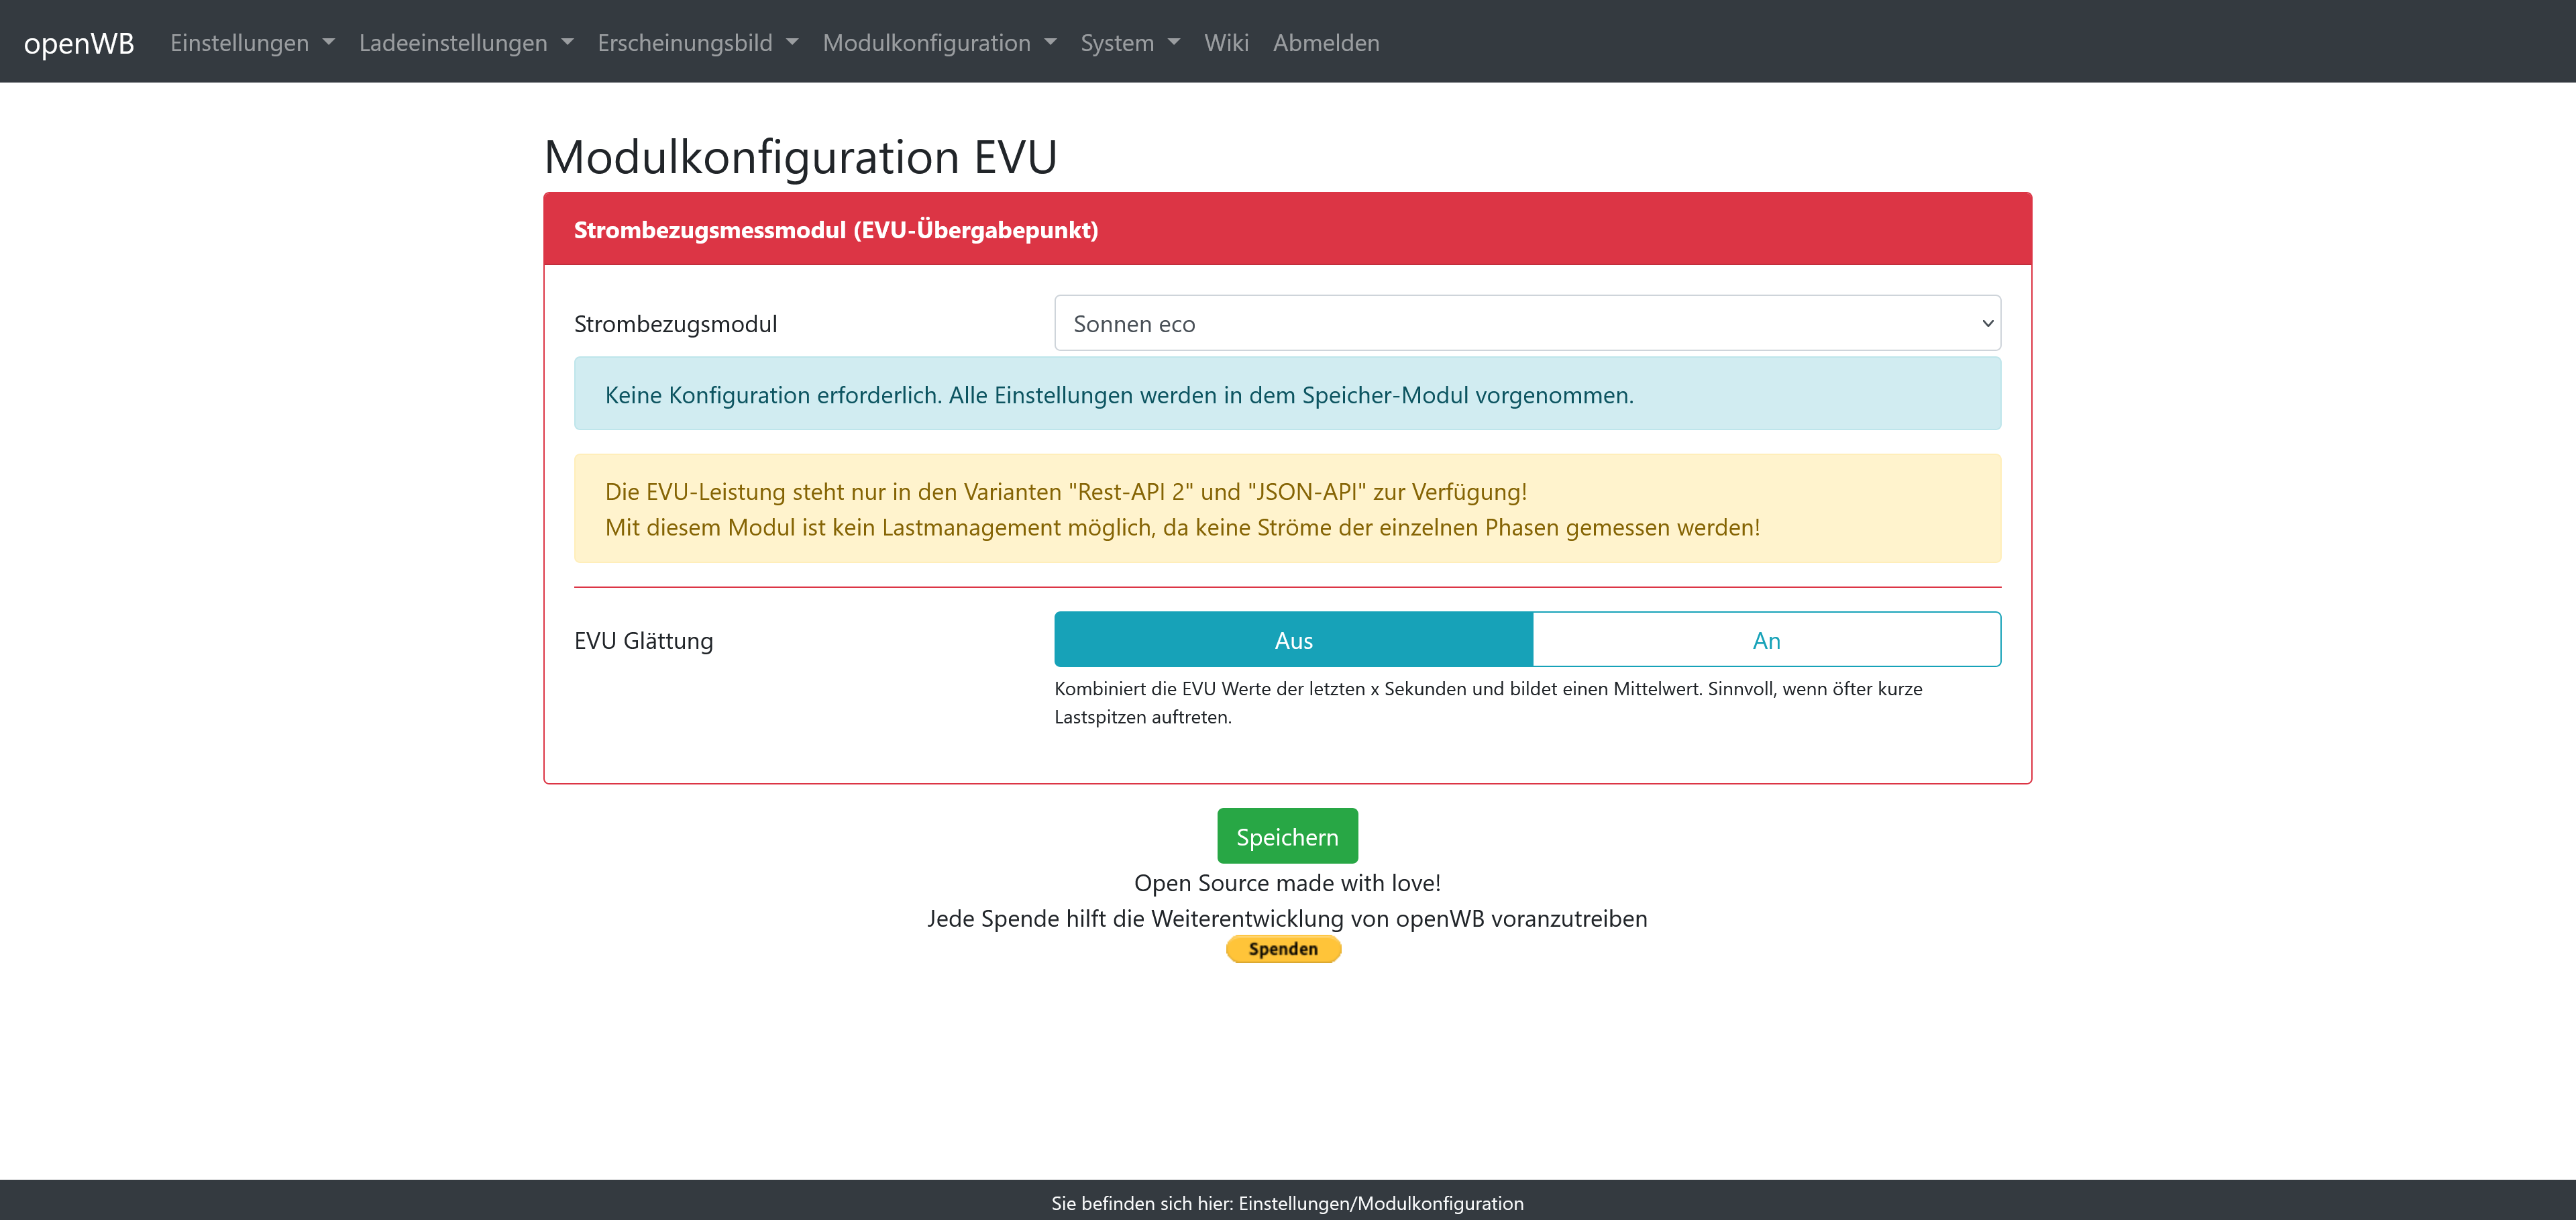Click Abmelden to log out
The image size is (2576, 1220).
[x=1326, y=43]
